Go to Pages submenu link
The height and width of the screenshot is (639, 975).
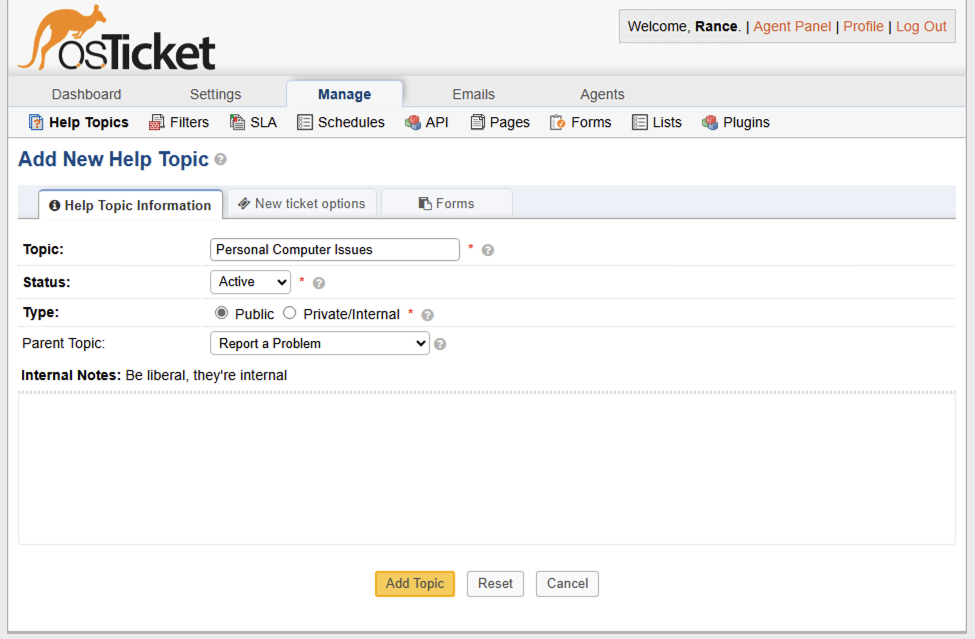click(x=510, y=122)
